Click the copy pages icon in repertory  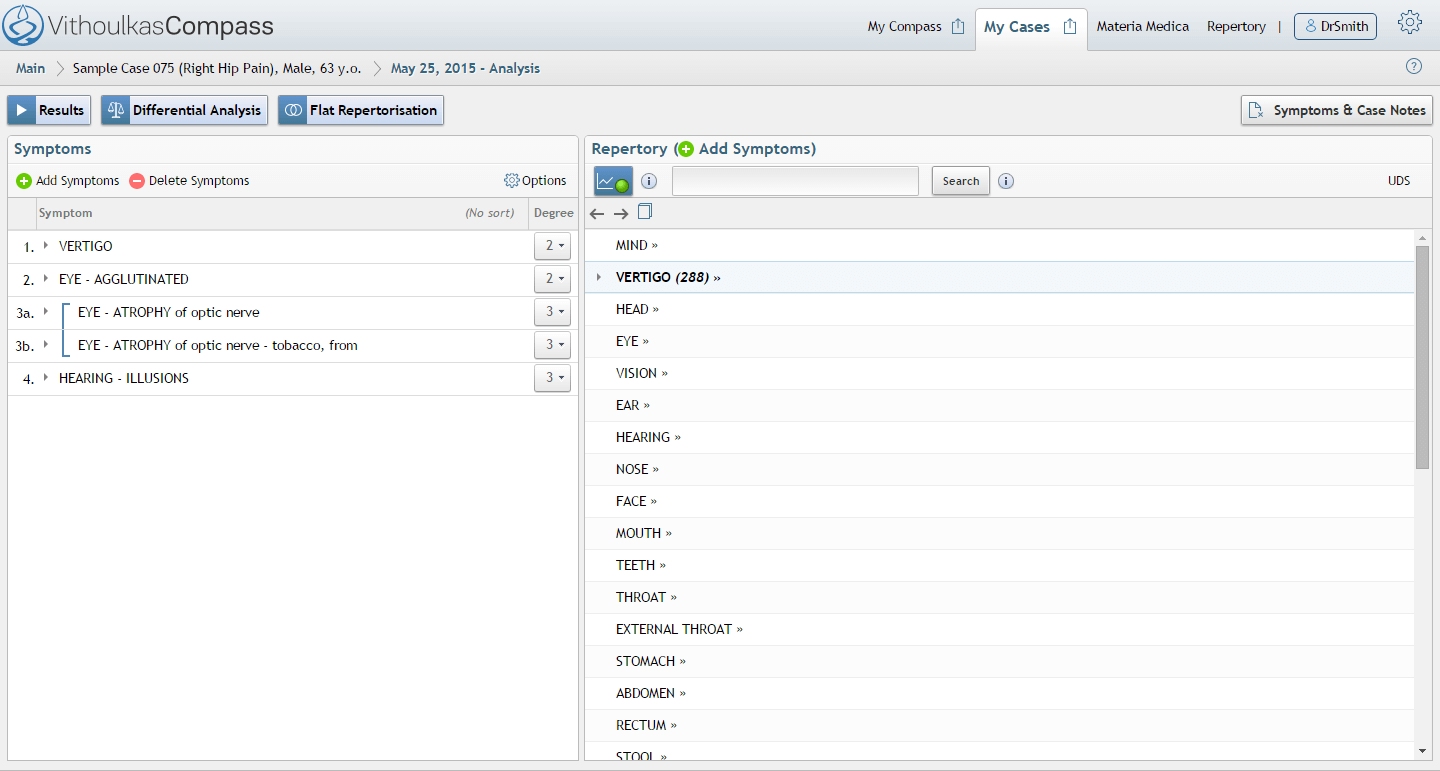pyautogui.click(x=645, y=212)
